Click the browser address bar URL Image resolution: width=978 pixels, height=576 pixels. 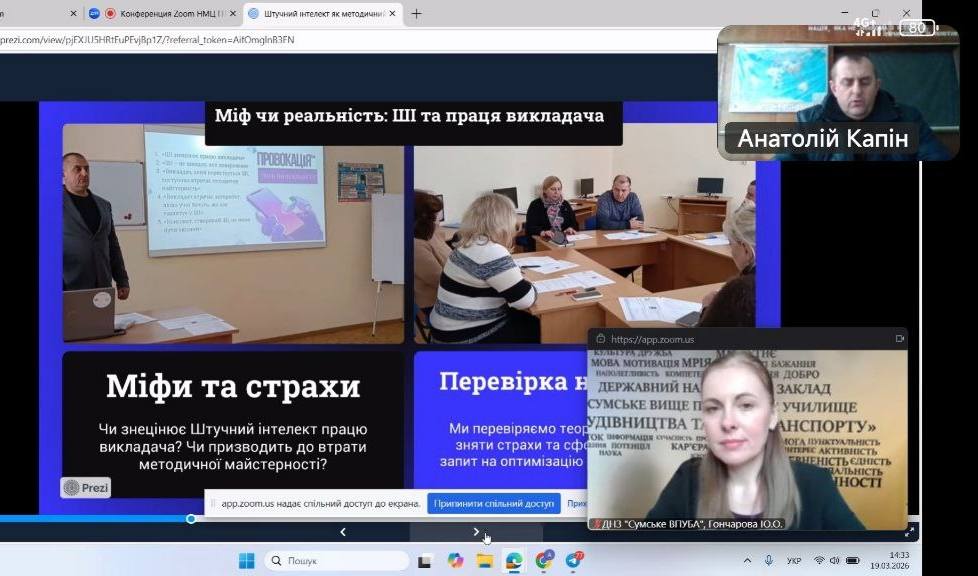(x=150, y=39)
